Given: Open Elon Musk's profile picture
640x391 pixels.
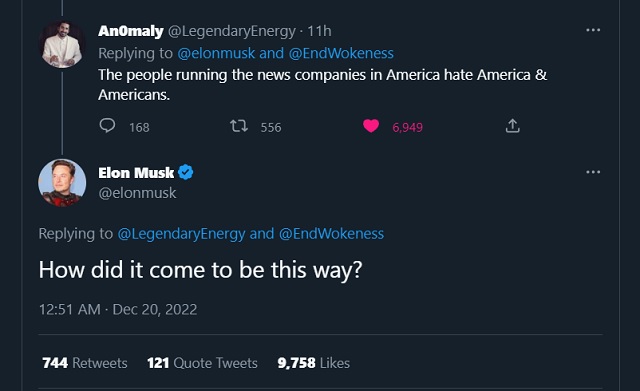Looking at the screenshot, I should [x=62, y=182].
